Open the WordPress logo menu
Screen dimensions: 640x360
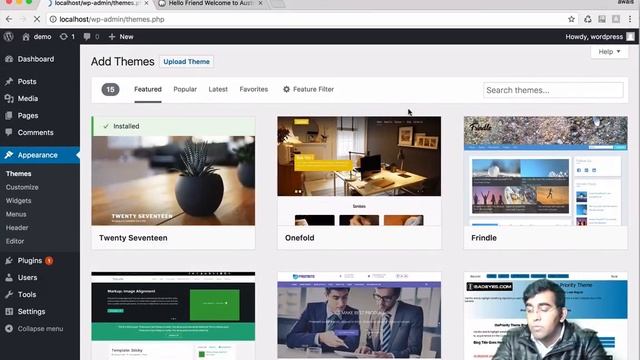click(x=9, y=37)
